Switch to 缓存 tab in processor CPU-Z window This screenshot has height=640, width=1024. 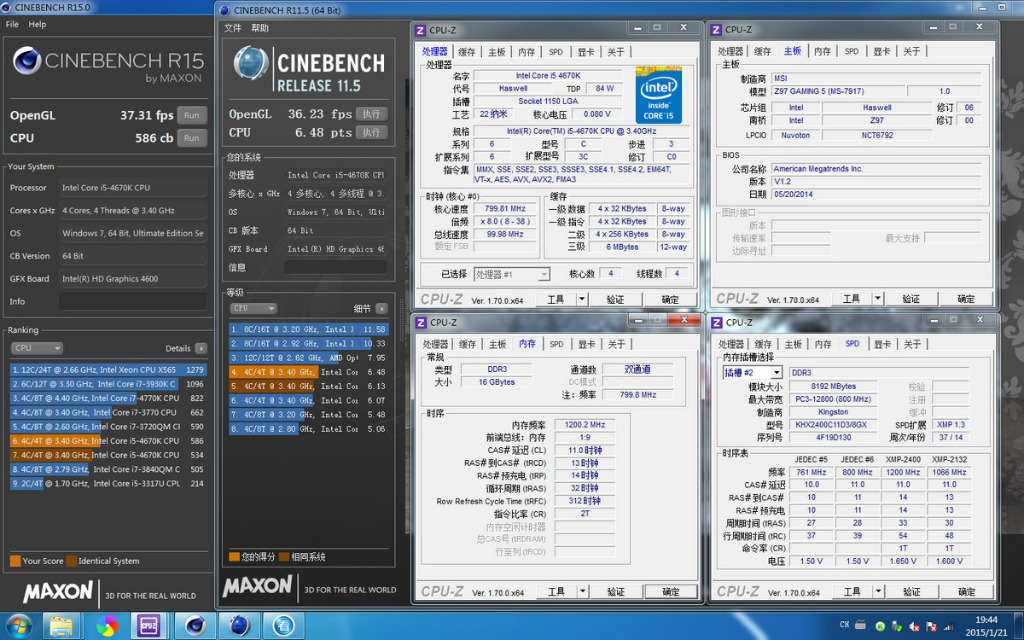click(x=466, y=52)
